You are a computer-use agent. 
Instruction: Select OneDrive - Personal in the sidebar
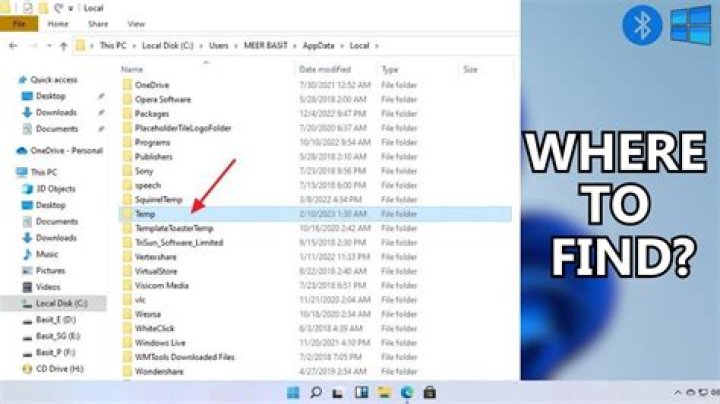66,150
